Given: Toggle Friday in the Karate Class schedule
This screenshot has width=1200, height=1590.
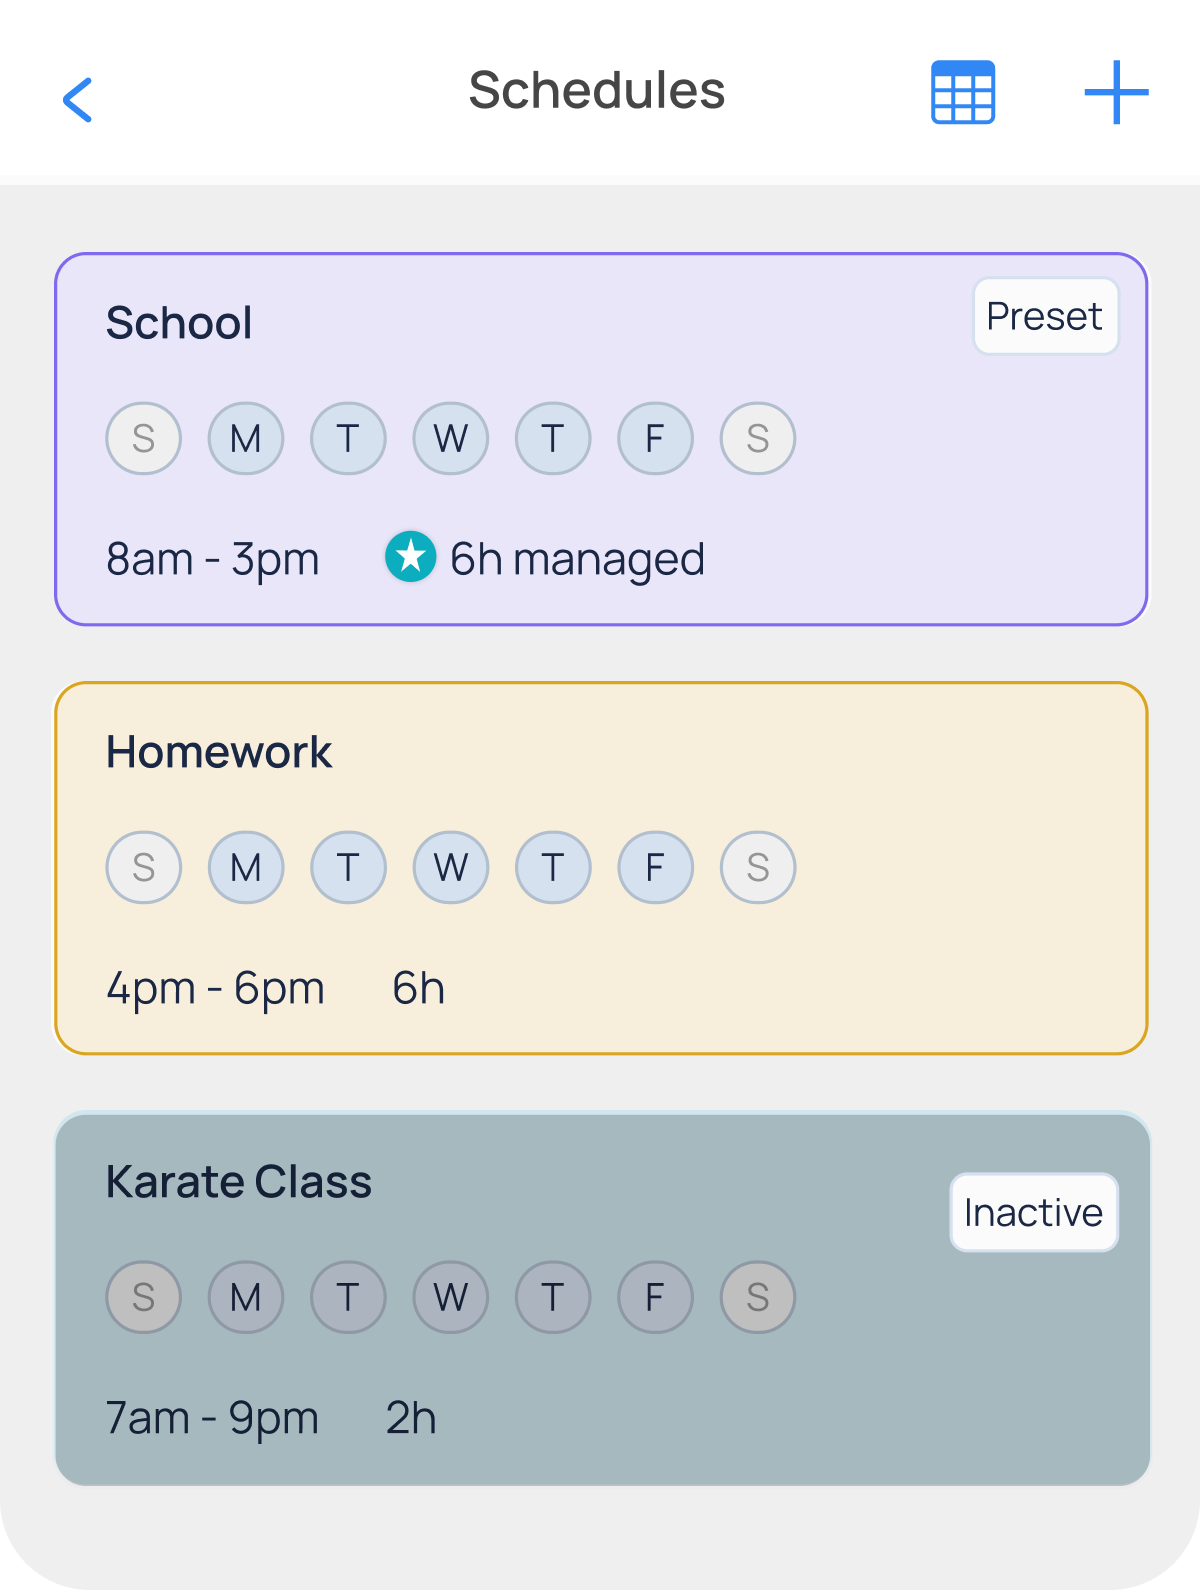Looking at the screenshot, I should click(655, 1297).
